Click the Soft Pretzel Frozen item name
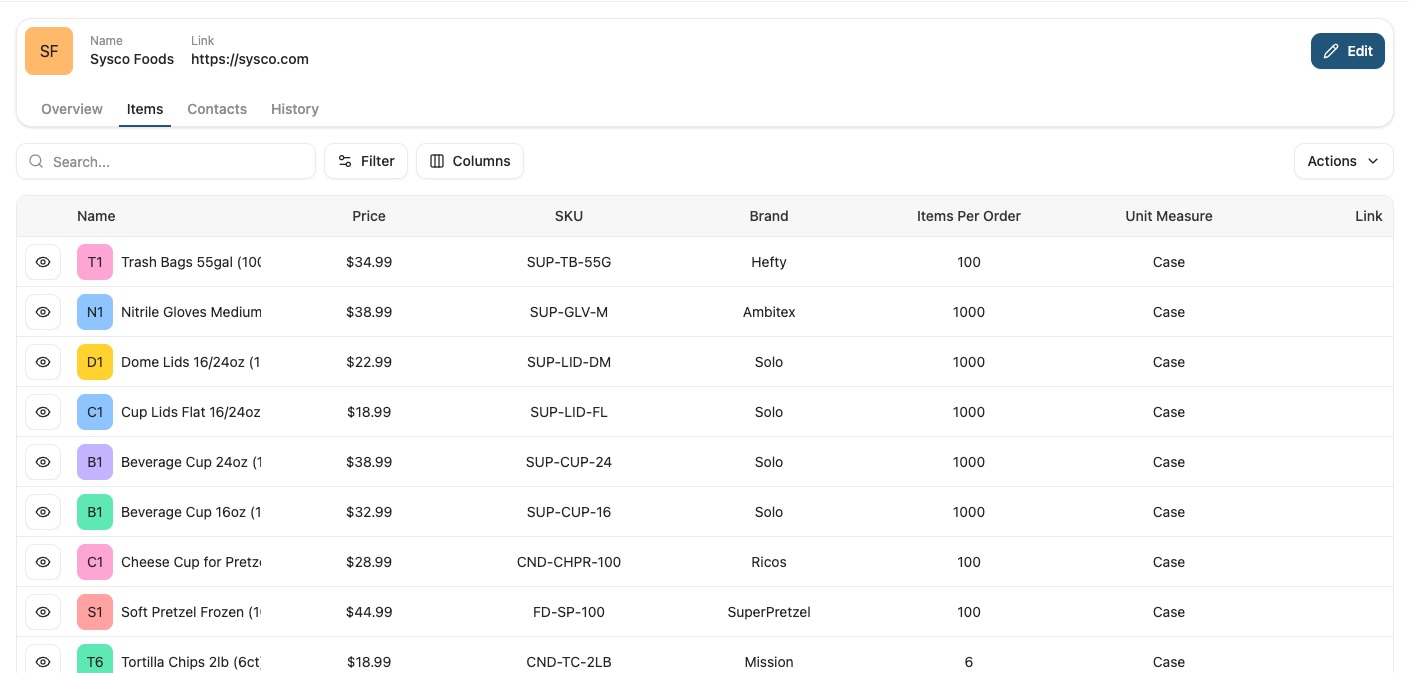 (191, 612)
